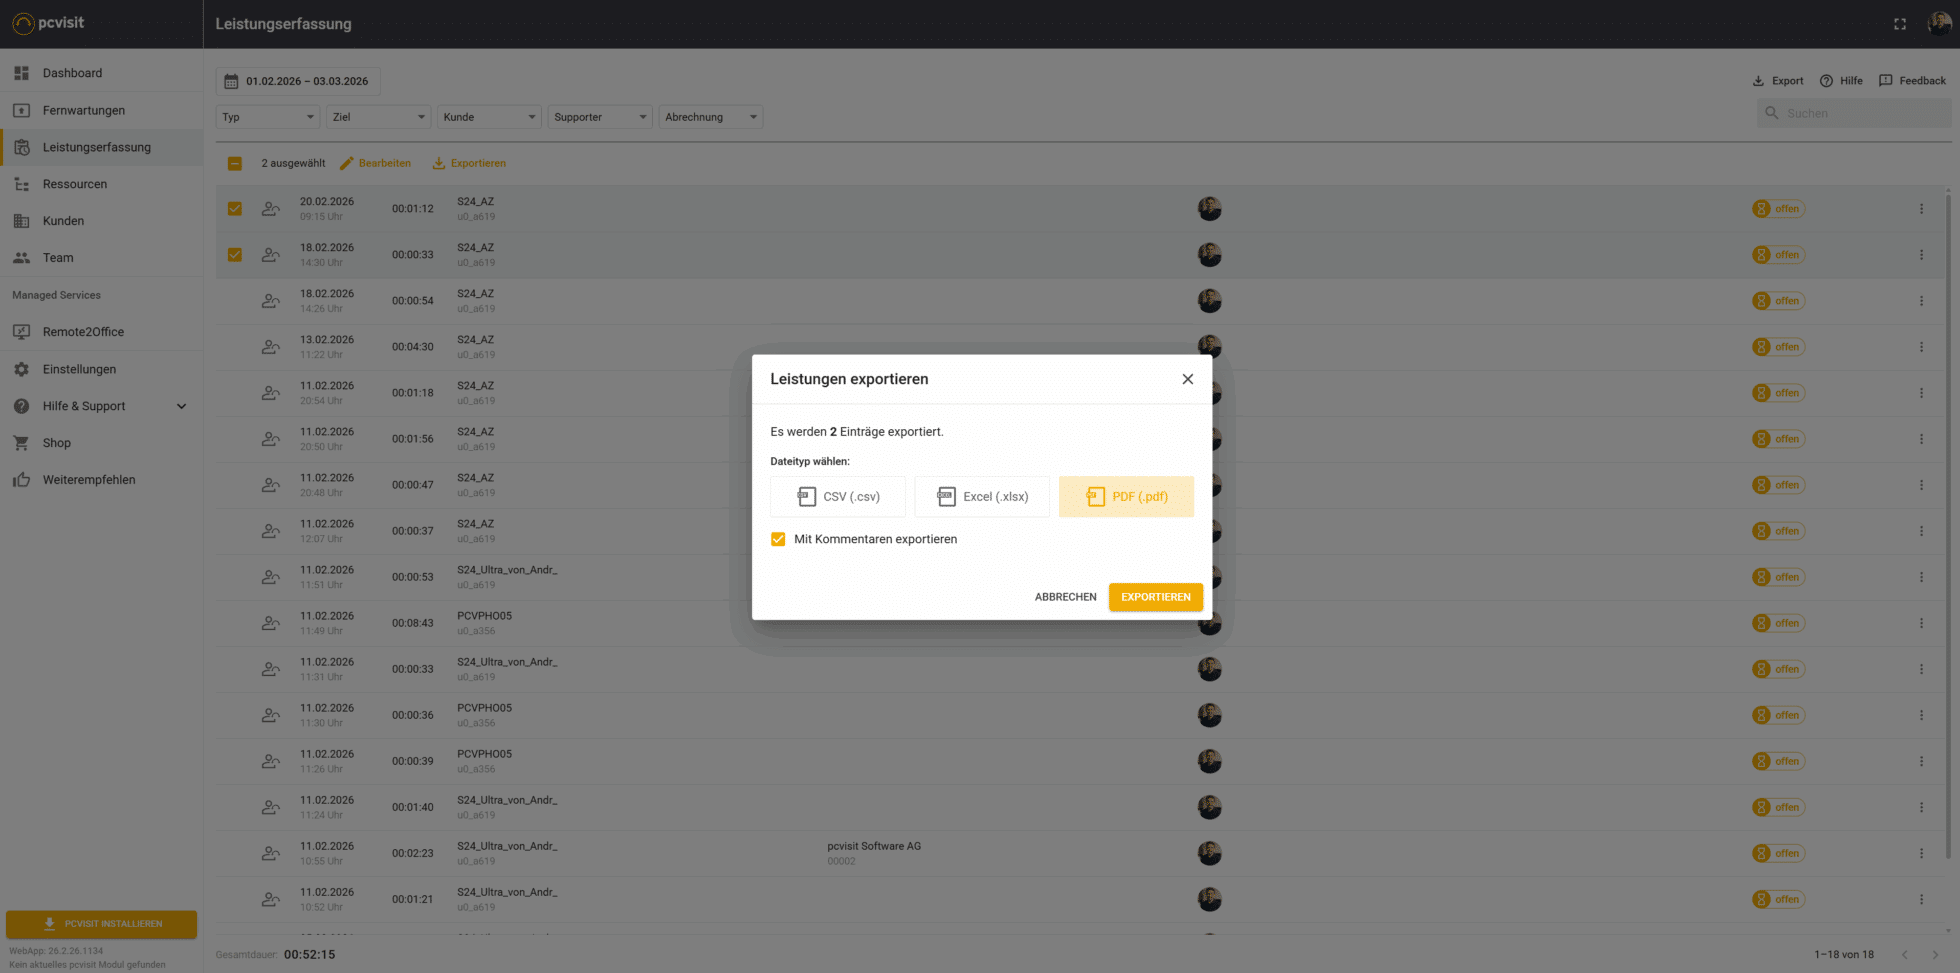Screen dimensions: 1960x973
Task: Open the Typ filter dropdown
Action: pyautogui.click(x=268, y=117)
